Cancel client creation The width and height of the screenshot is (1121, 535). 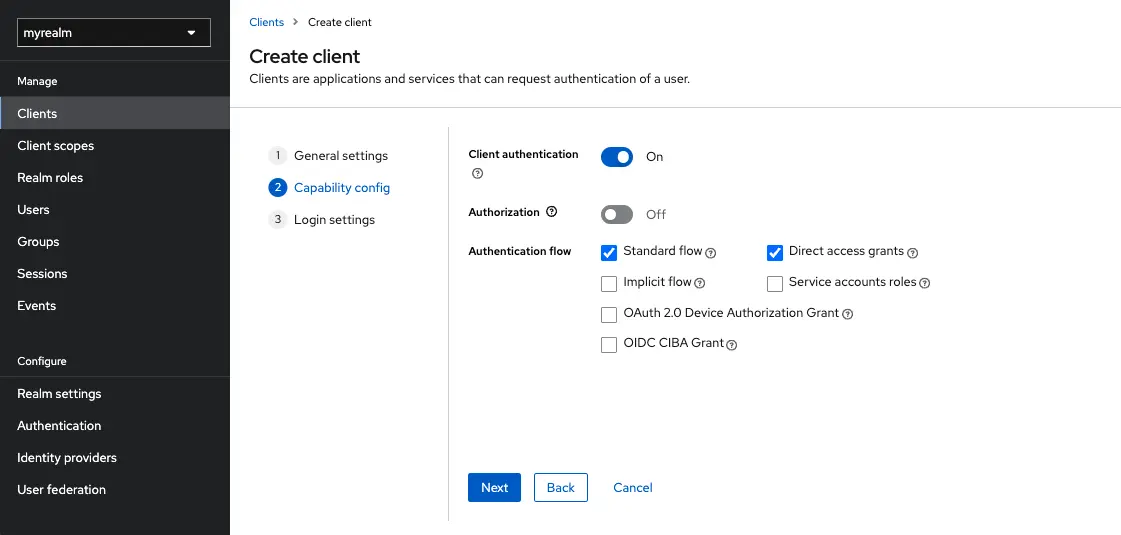[633, 487]
